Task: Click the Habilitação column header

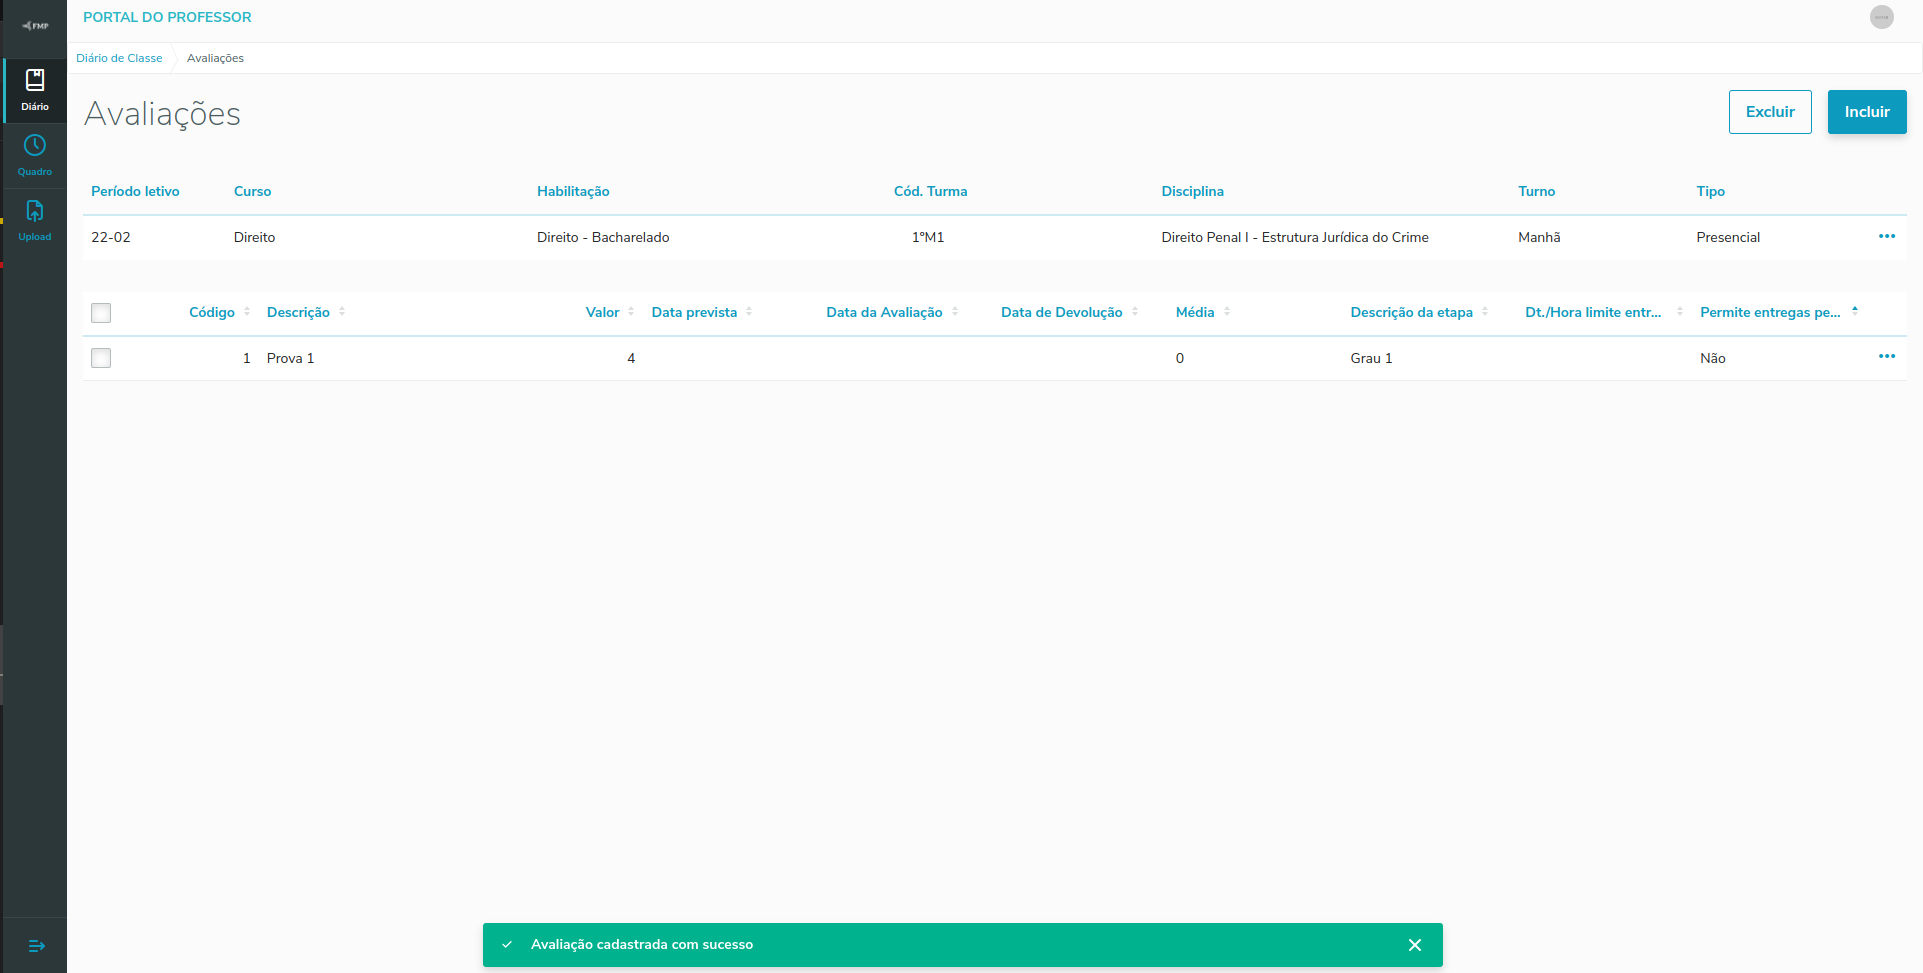Action: click(573, 191)
